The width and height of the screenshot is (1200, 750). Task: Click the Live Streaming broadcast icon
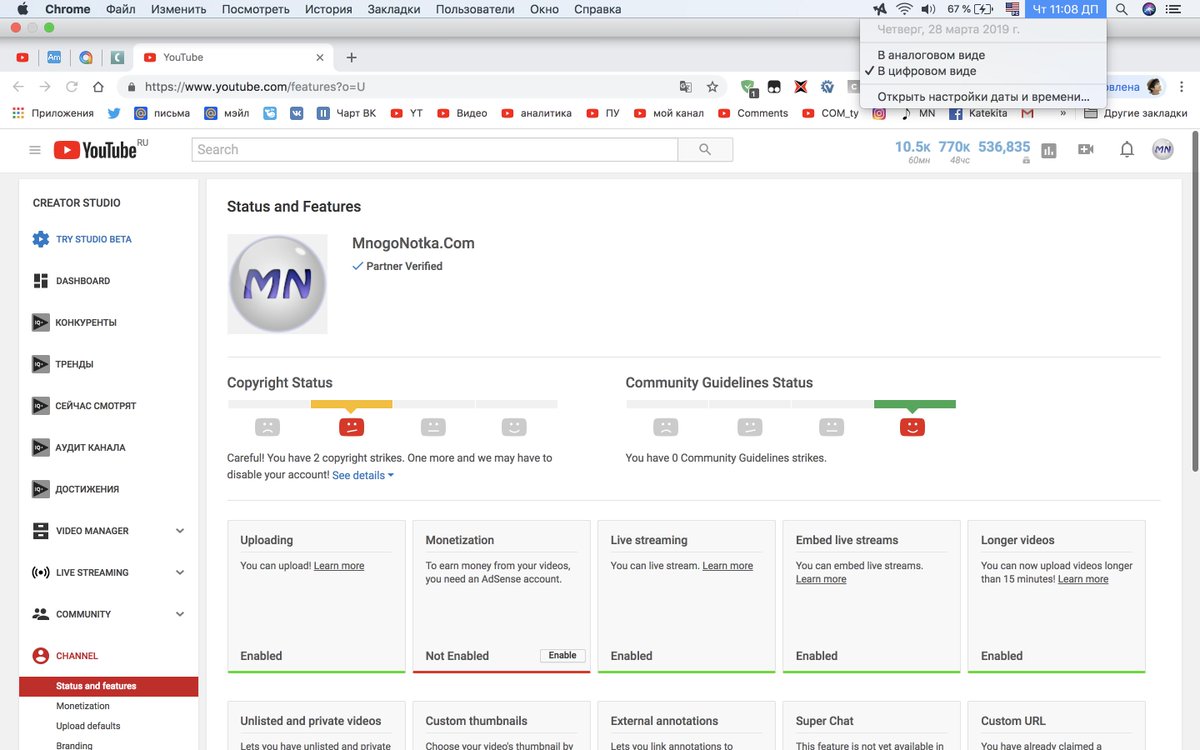pyautogui.click(x=40, y=573)
